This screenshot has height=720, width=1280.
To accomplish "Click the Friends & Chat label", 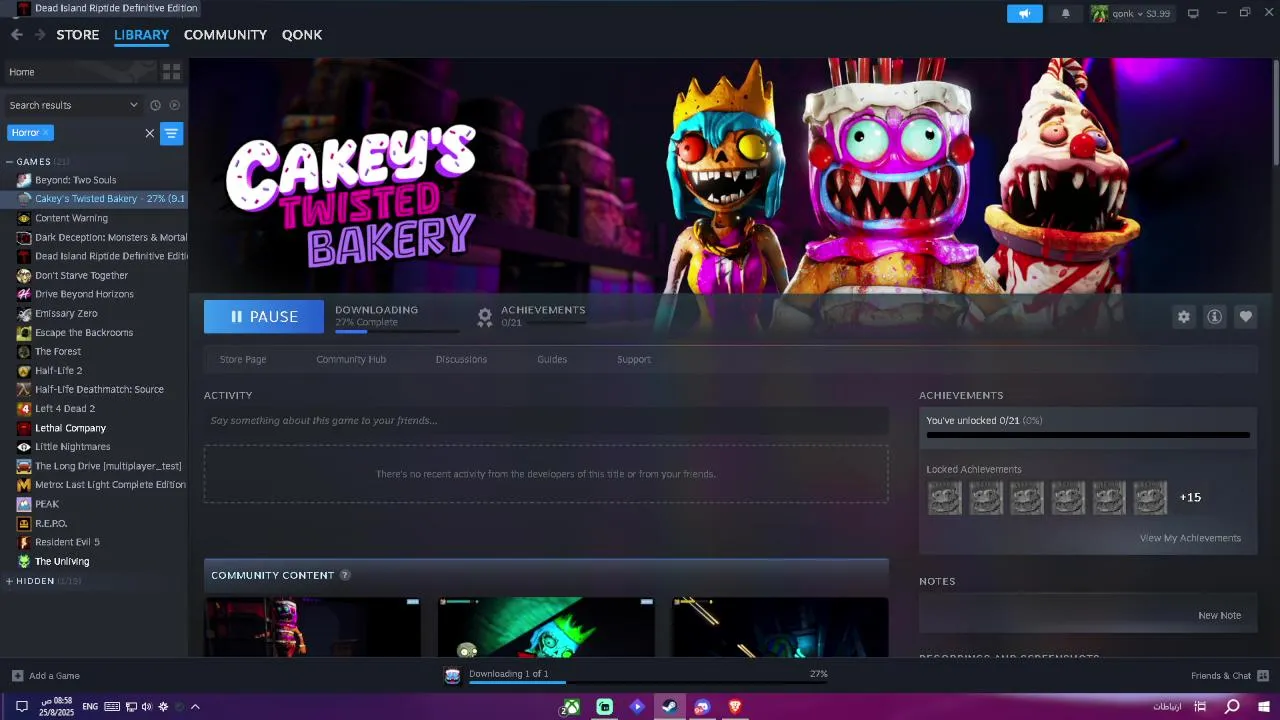I will click(x=1221, y=676).
